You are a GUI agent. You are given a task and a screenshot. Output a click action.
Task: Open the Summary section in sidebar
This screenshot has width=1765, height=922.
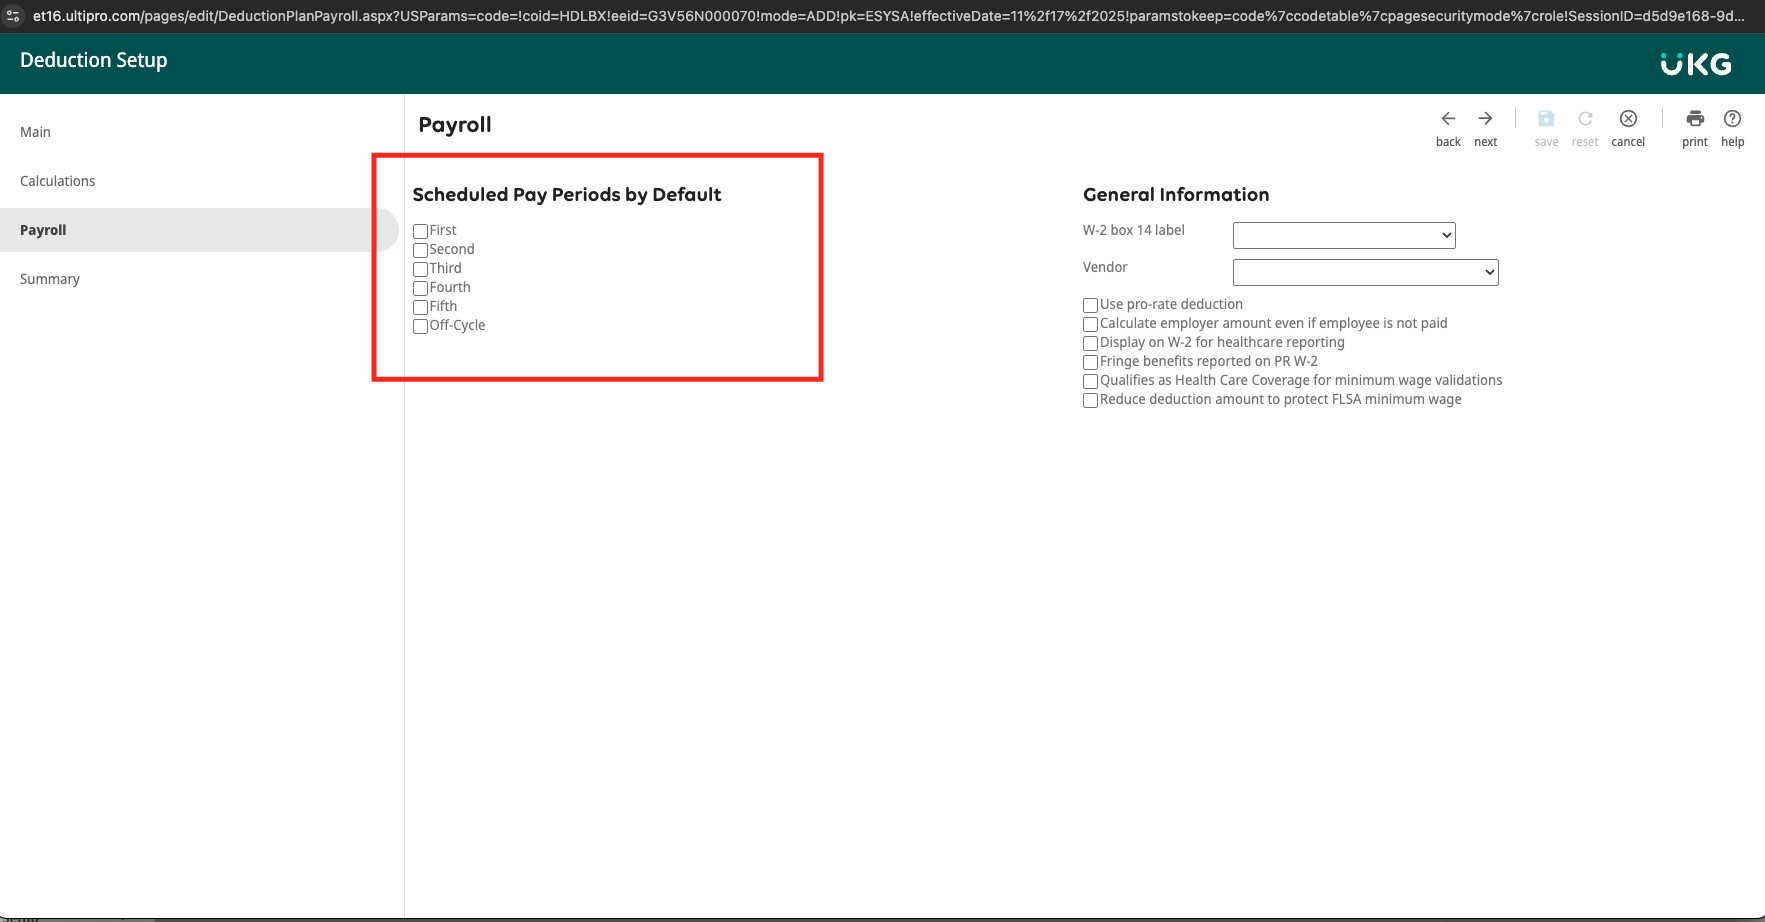(x=50, y=279)
